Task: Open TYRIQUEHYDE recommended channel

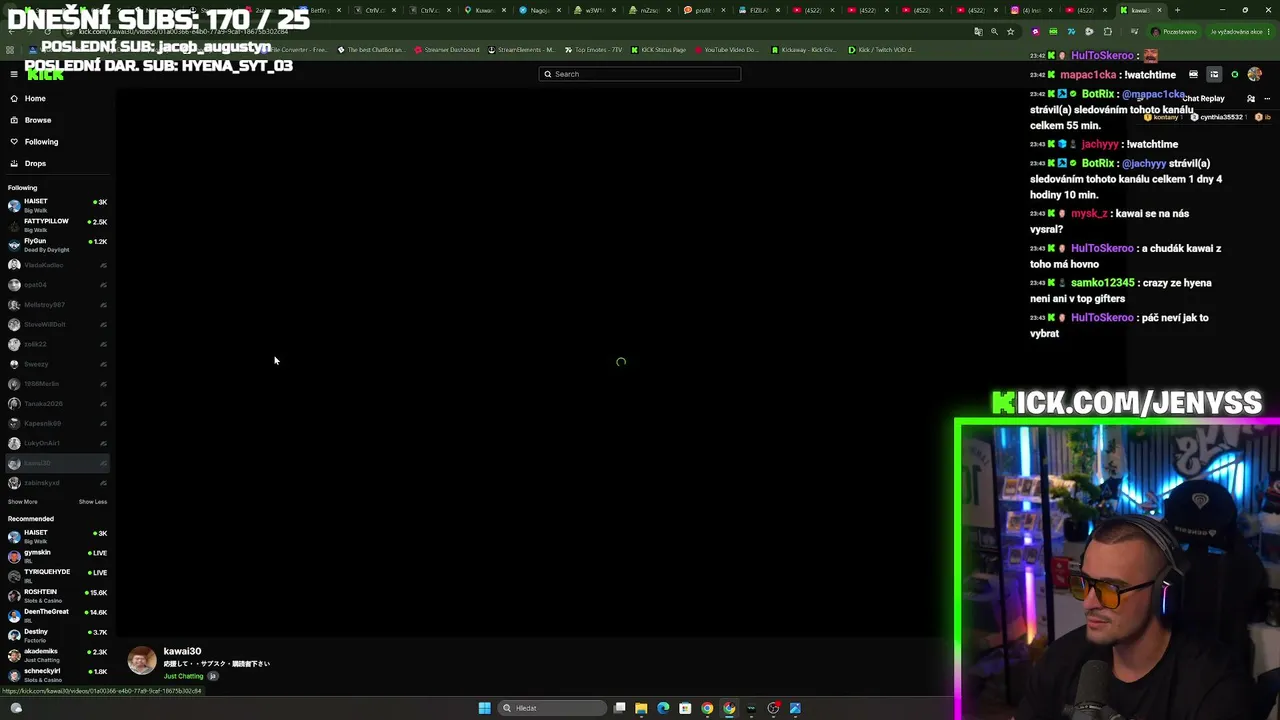Action: 57,576
